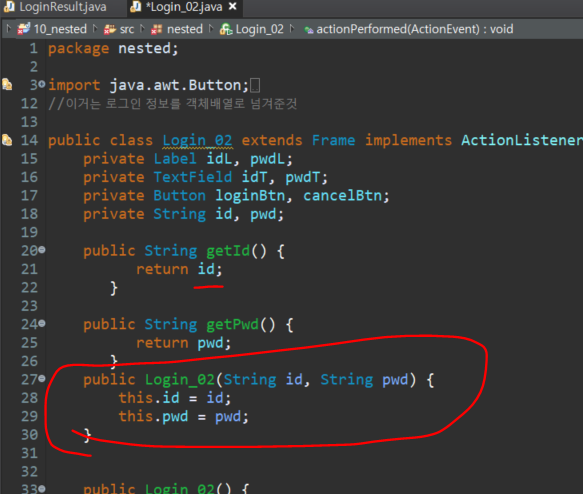Click 'package nested;' on line 1
This screenshot has height=494, width=583.
click(x=113, y=49)
